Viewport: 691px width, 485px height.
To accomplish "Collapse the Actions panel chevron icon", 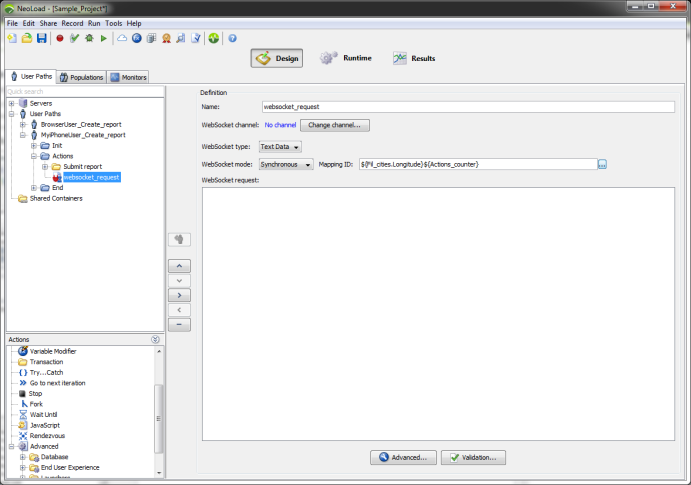I will click(x=155, y=340).
